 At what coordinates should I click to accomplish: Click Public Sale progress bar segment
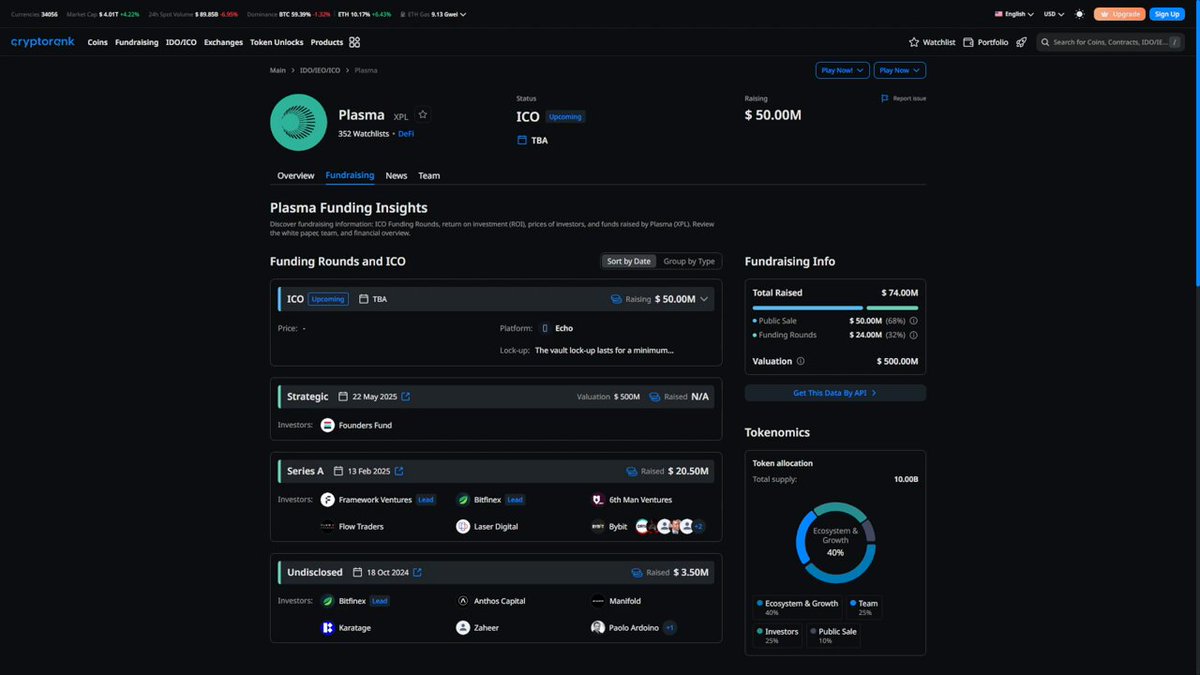(808, 308)
